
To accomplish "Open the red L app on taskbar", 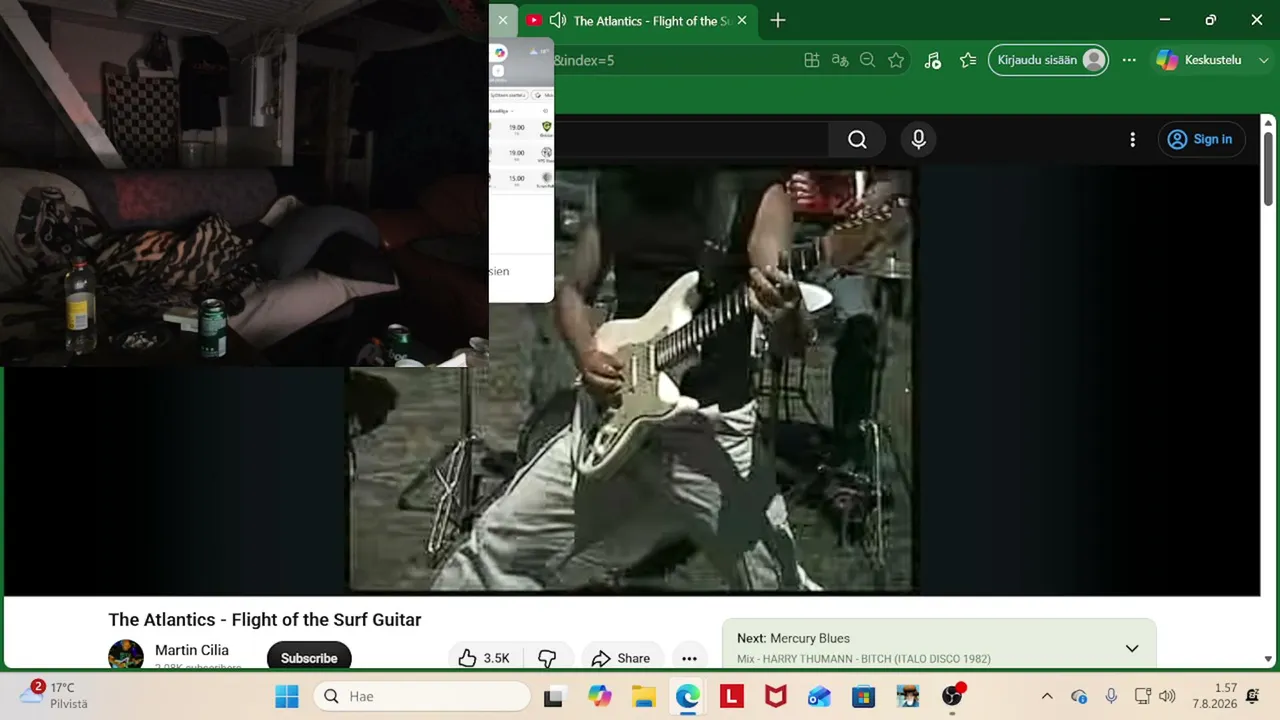I will [731, 696].
